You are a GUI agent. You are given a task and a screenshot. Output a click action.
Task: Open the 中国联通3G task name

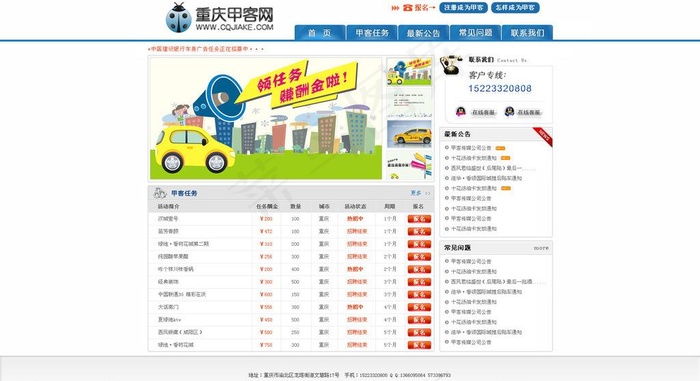click(x=182, y=294)
